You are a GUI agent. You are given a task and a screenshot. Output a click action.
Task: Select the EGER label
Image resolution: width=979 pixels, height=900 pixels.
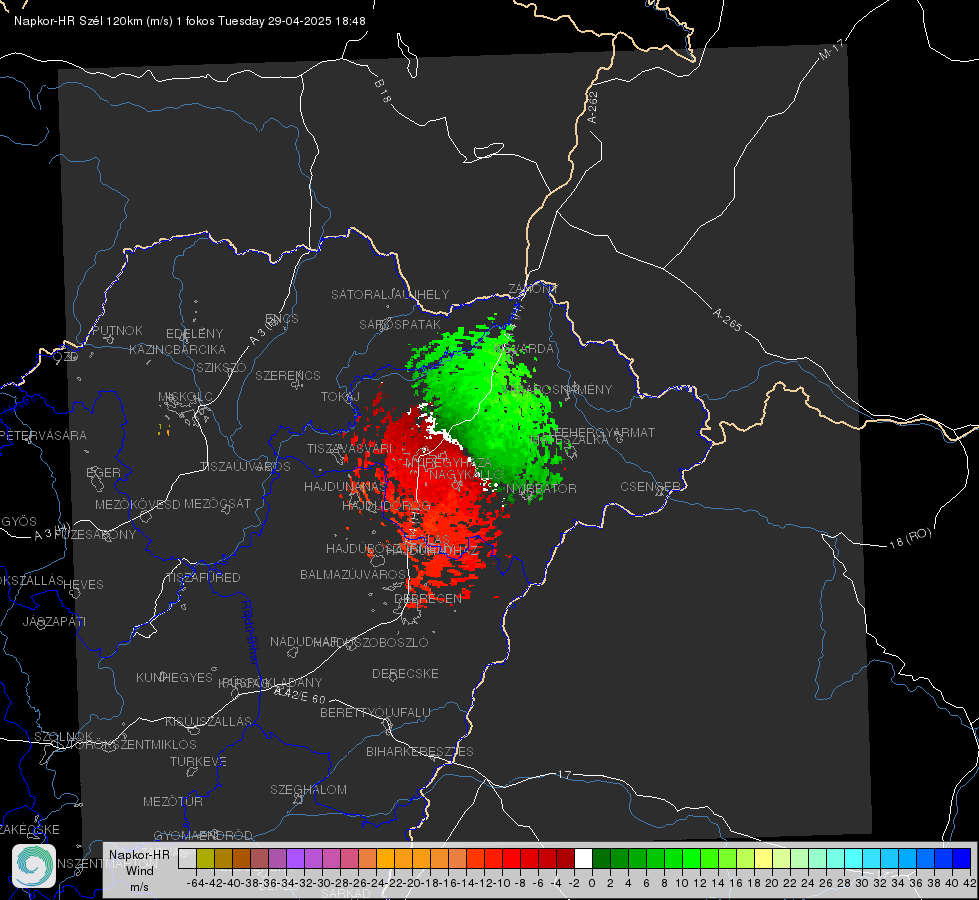click(104, 472)
